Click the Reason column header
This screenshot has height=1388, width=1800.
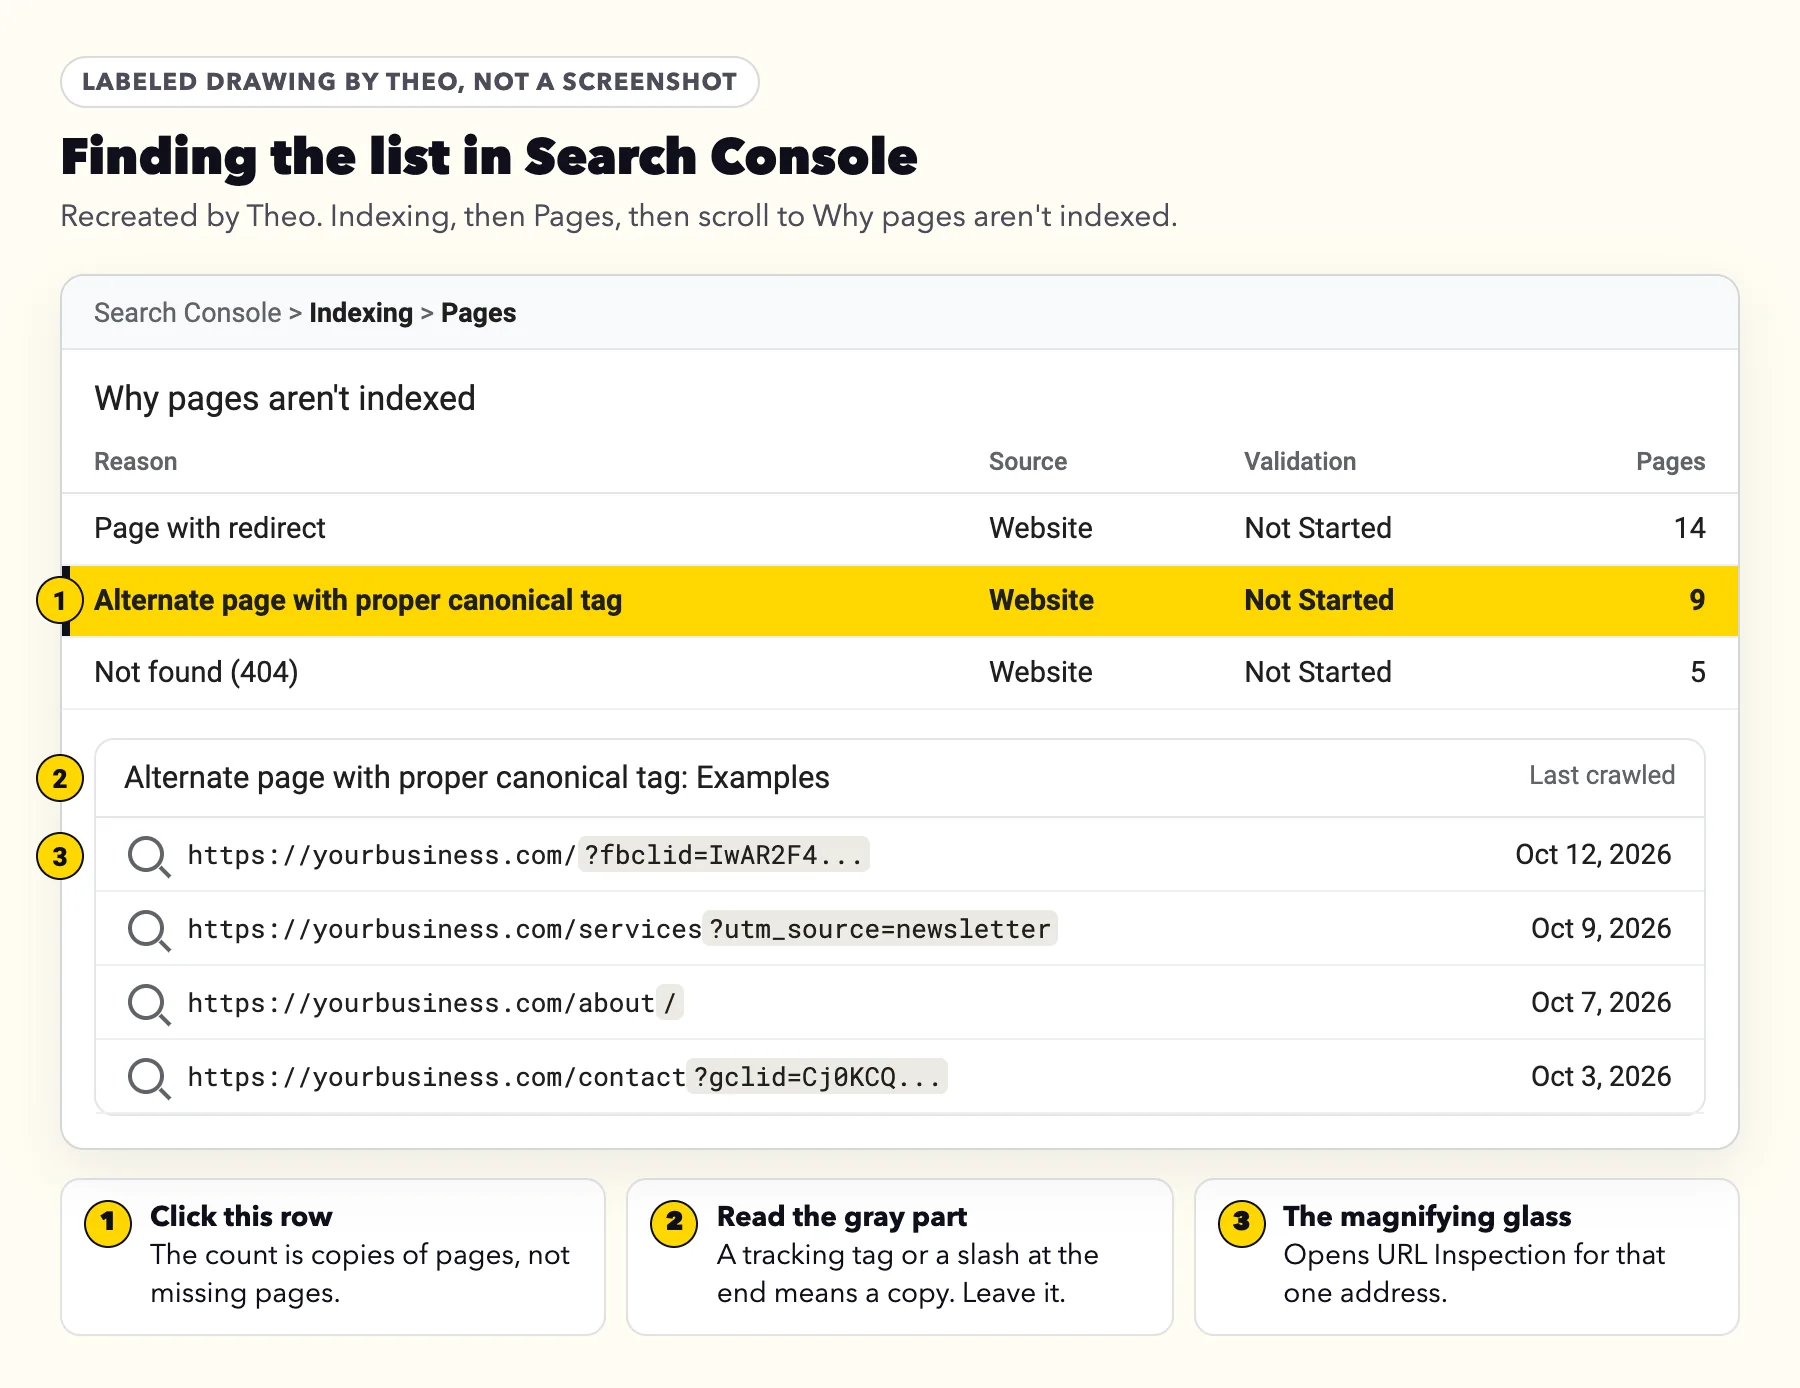(x=136, y=461)
